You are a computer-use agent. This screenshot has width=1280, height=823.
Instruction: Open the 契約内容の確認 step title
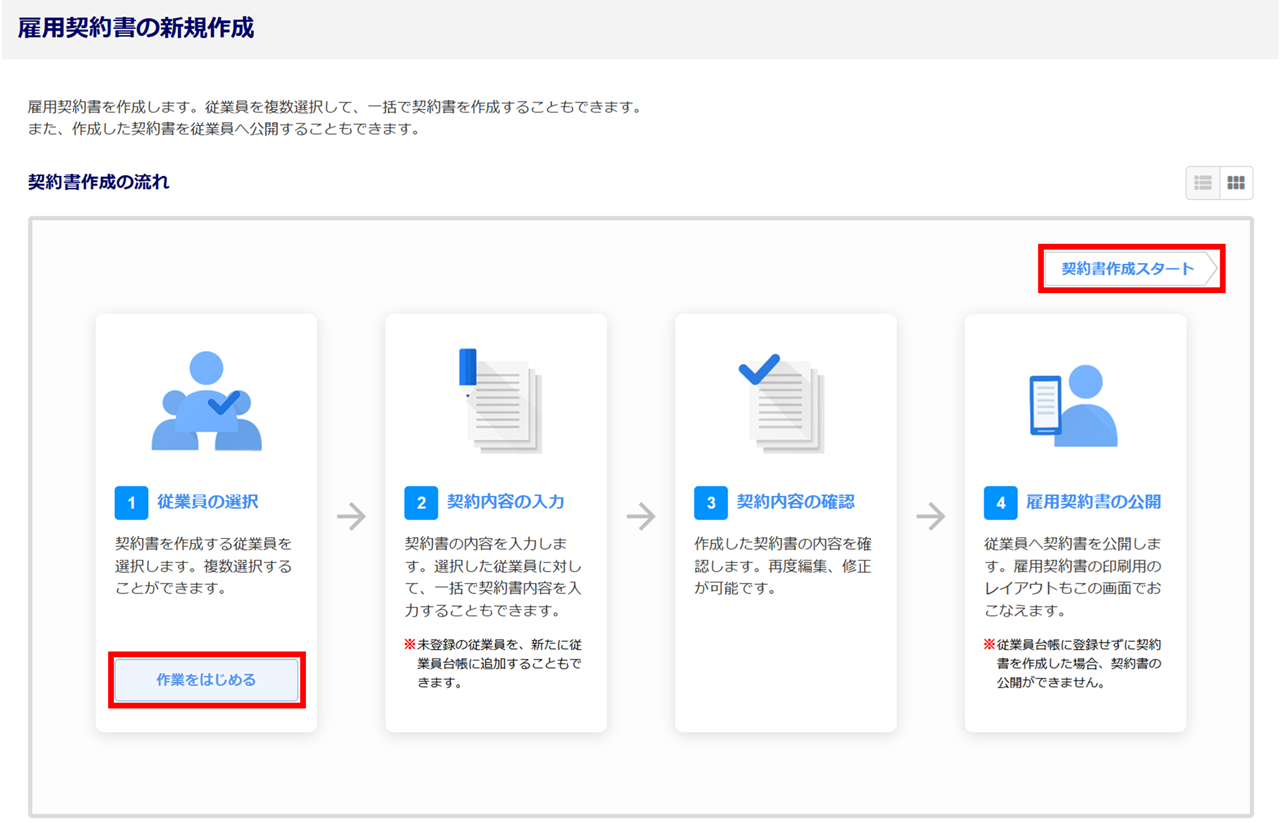pyautogui.click(x=796, y=502)
